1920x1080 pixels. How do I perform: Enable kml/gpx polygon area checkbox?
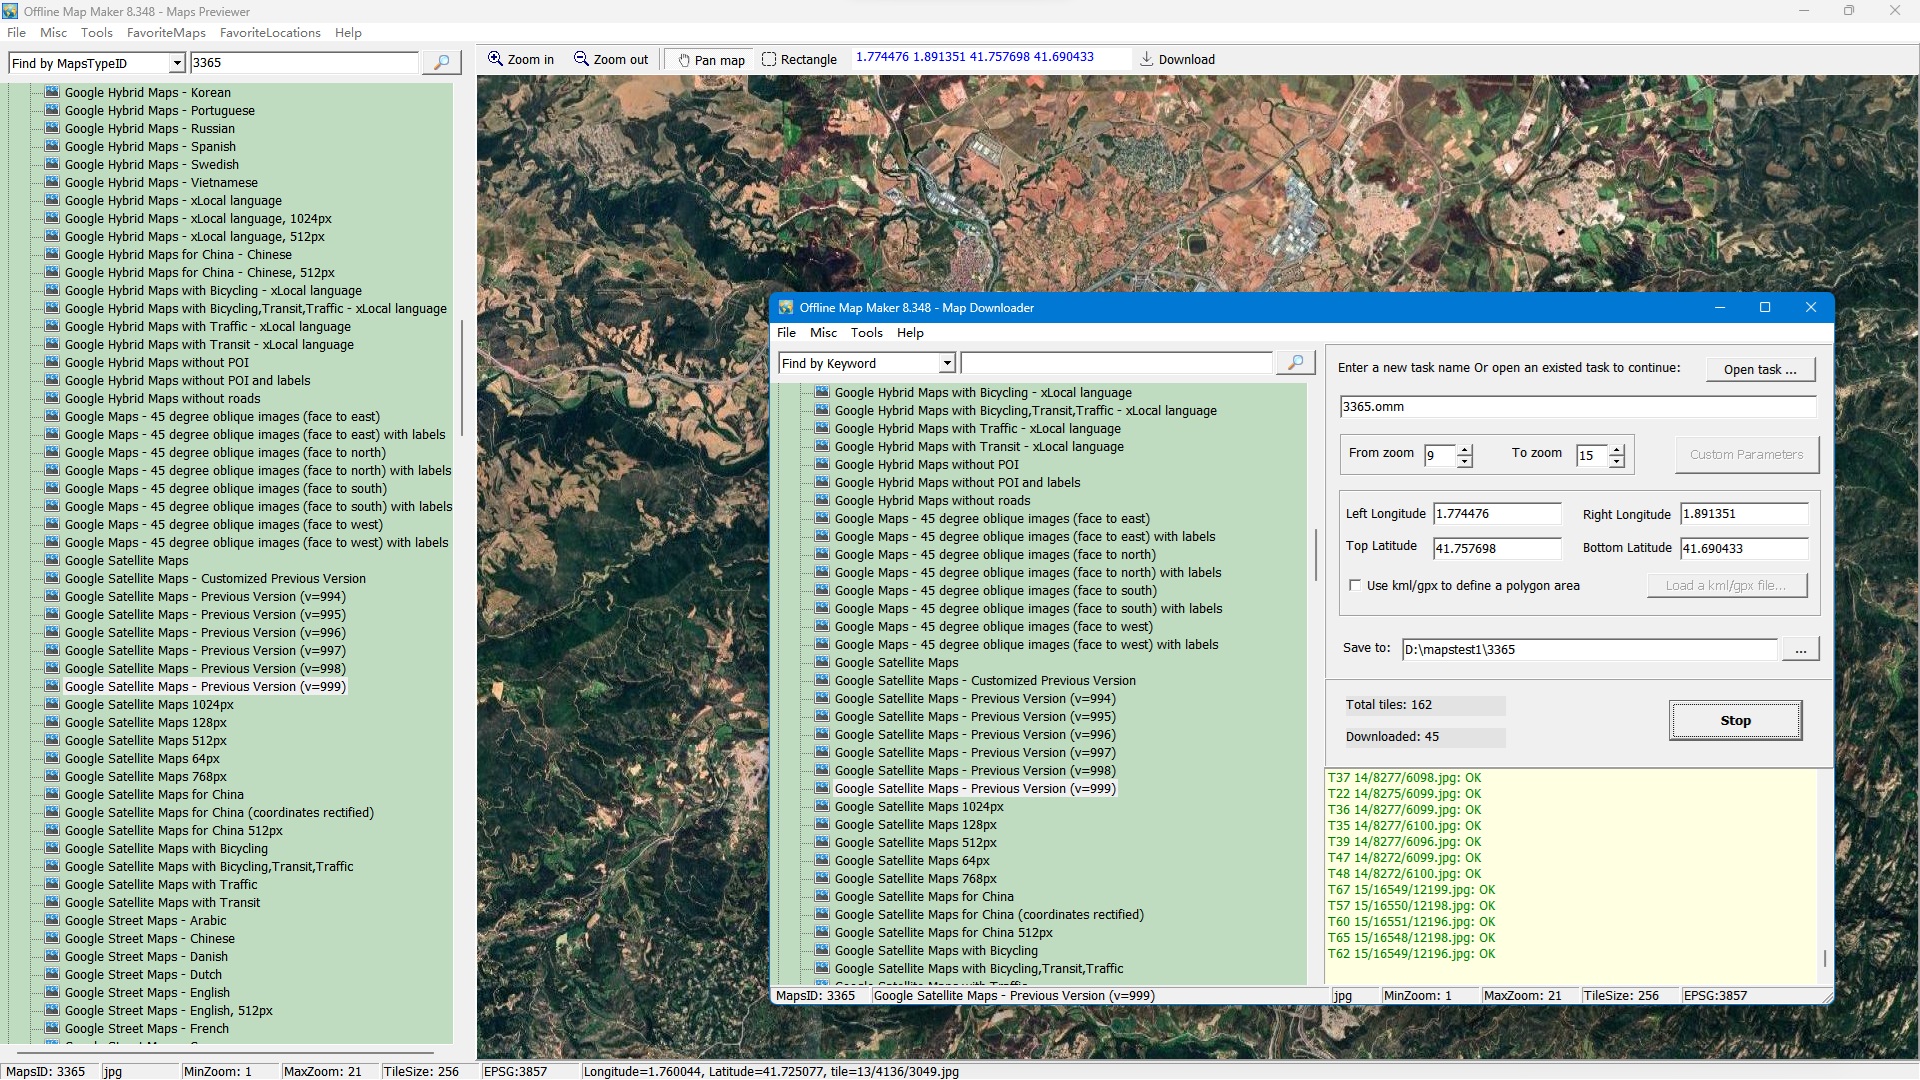pyautogui.click(x=1355, y=585)
